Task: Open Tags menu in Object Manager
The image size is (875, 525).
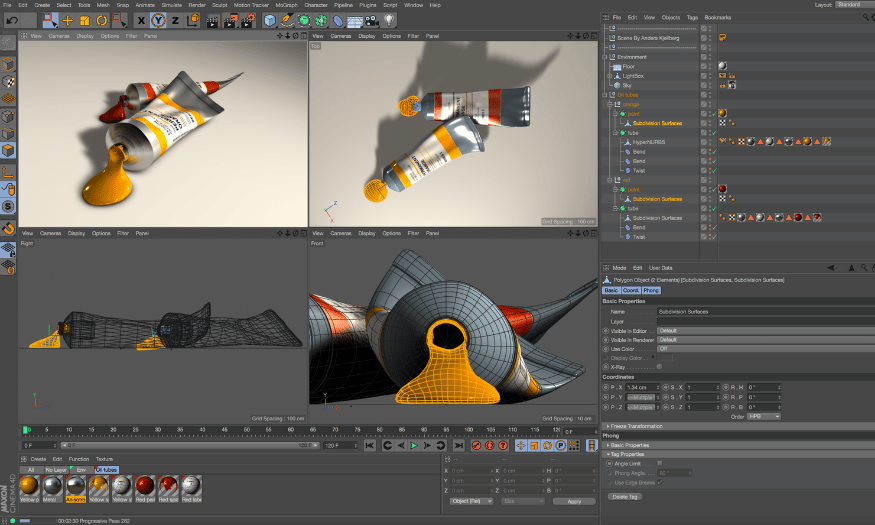Action: tap(692, 17)
